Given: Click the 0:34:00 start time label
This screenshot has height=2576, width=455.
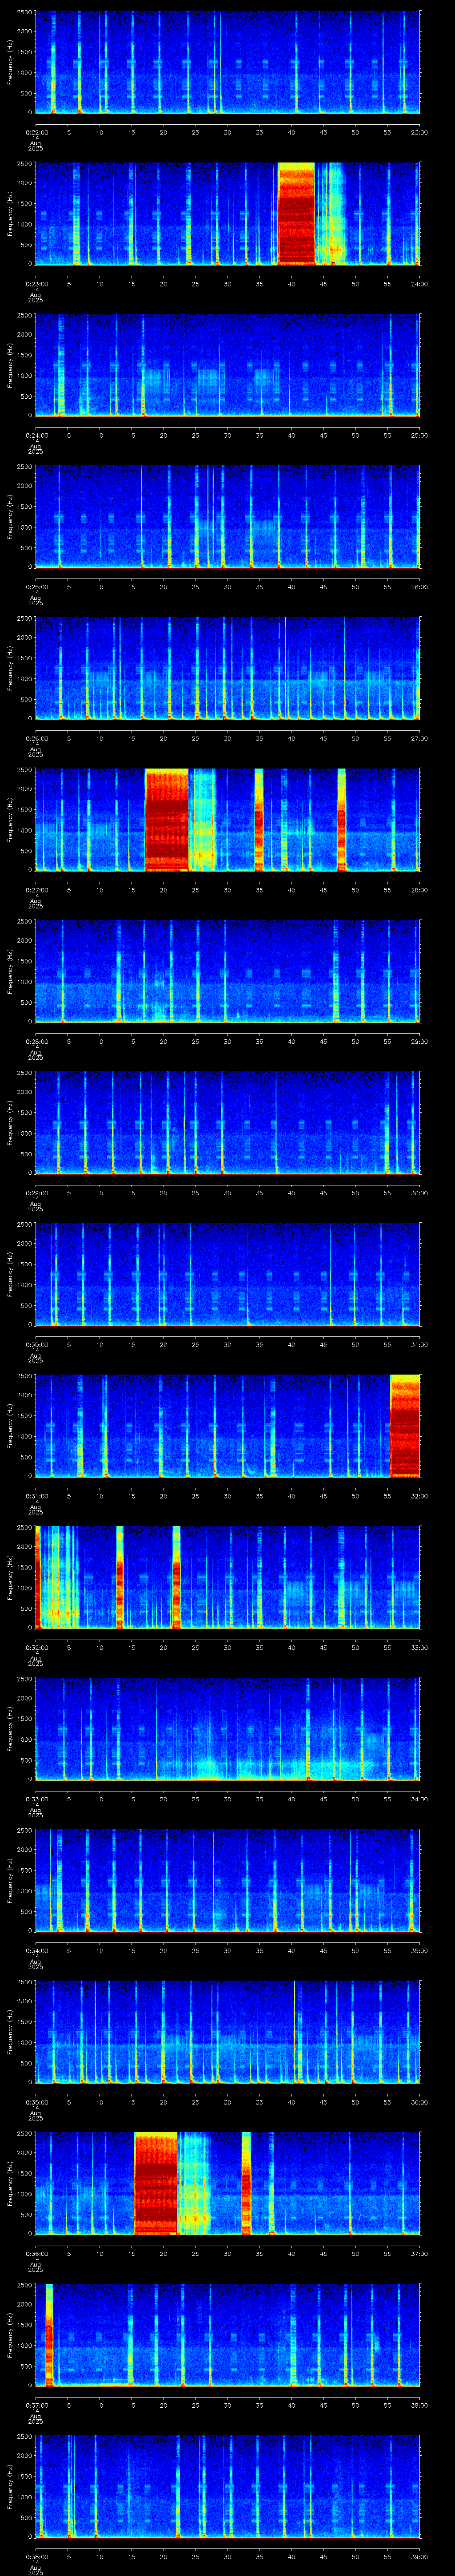Looking at the screenshot, I should [36, 1950].
